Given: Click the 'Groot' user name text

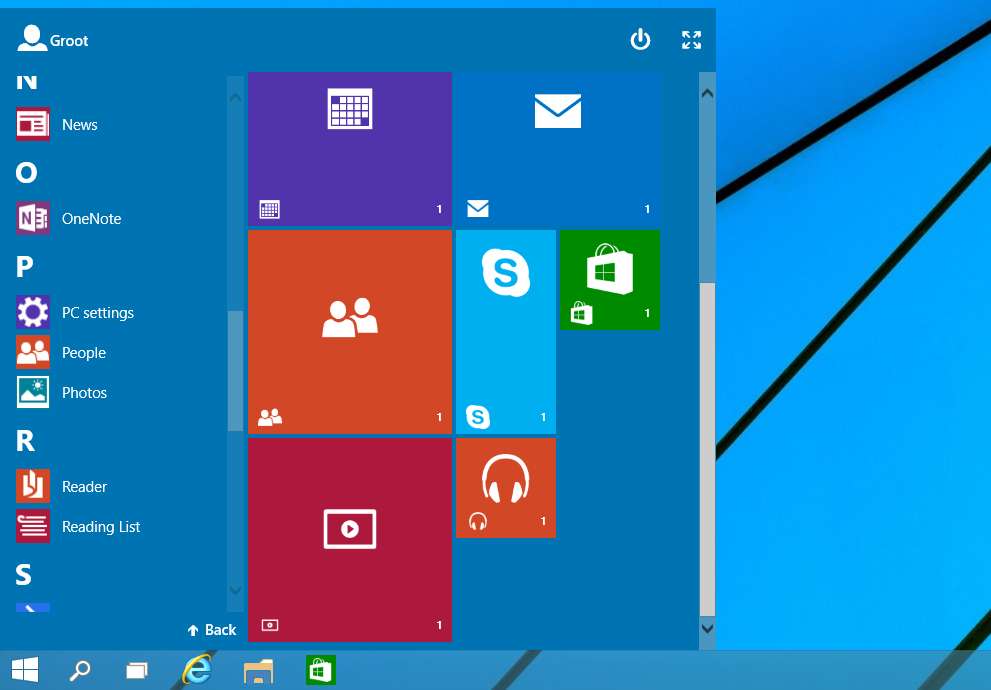Looking at the screenshot, I should tap(69, 40).
